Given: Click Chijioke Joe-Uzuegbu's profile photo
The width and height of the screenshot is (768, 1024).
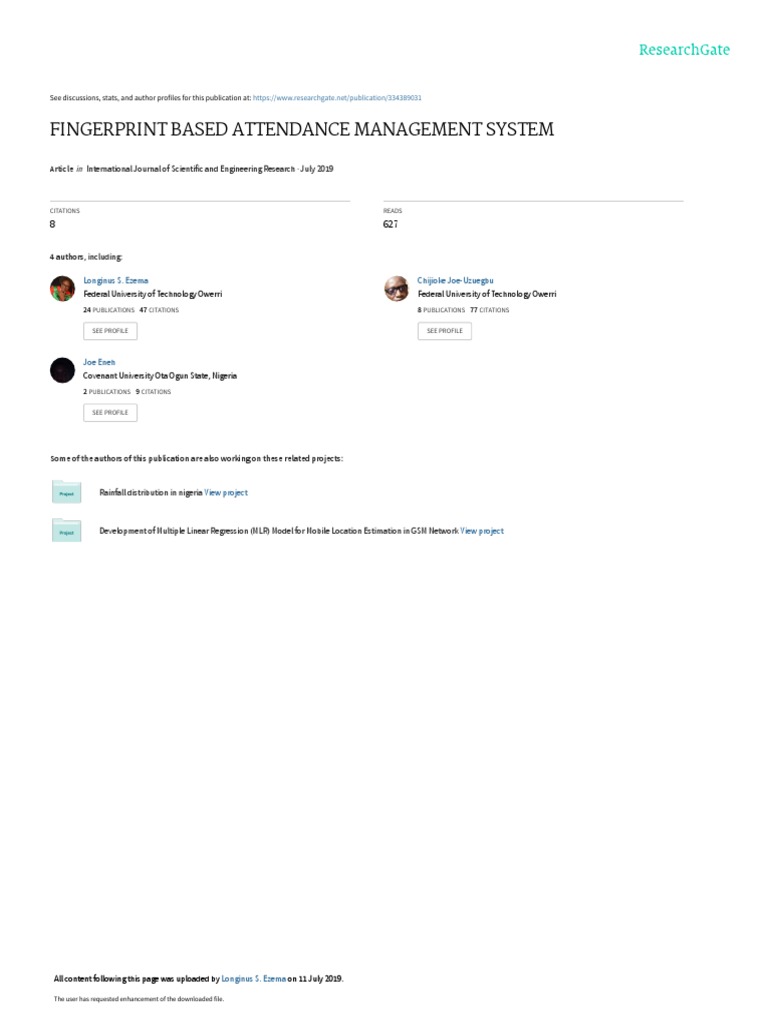Looking at the screenshot, I should point(396,288).
